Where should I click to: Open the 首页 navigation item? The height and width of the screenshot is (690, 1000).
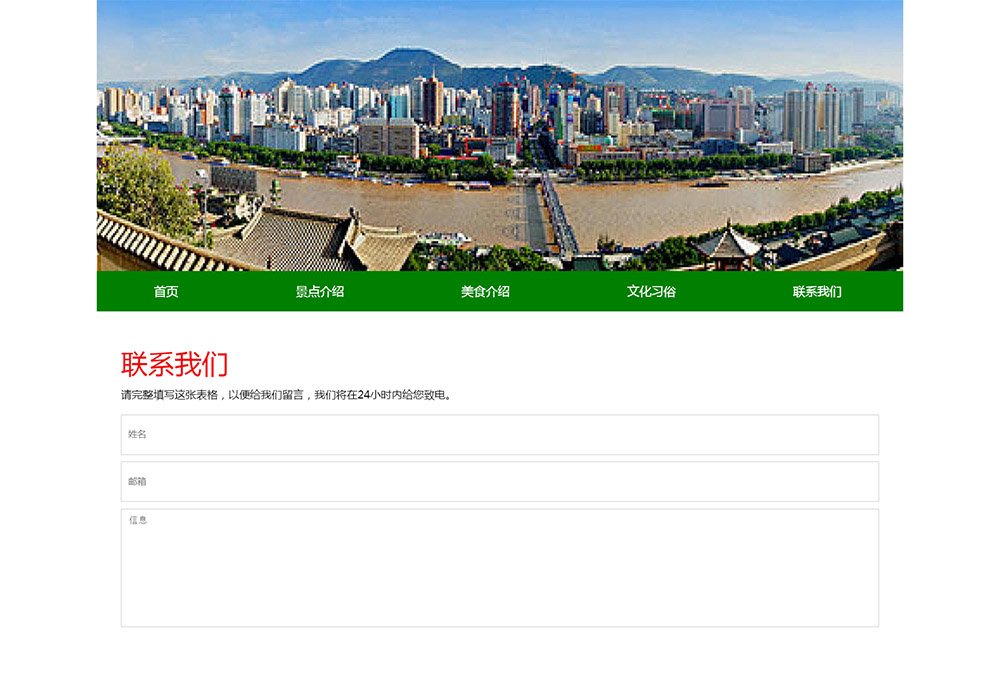(166, 291)
